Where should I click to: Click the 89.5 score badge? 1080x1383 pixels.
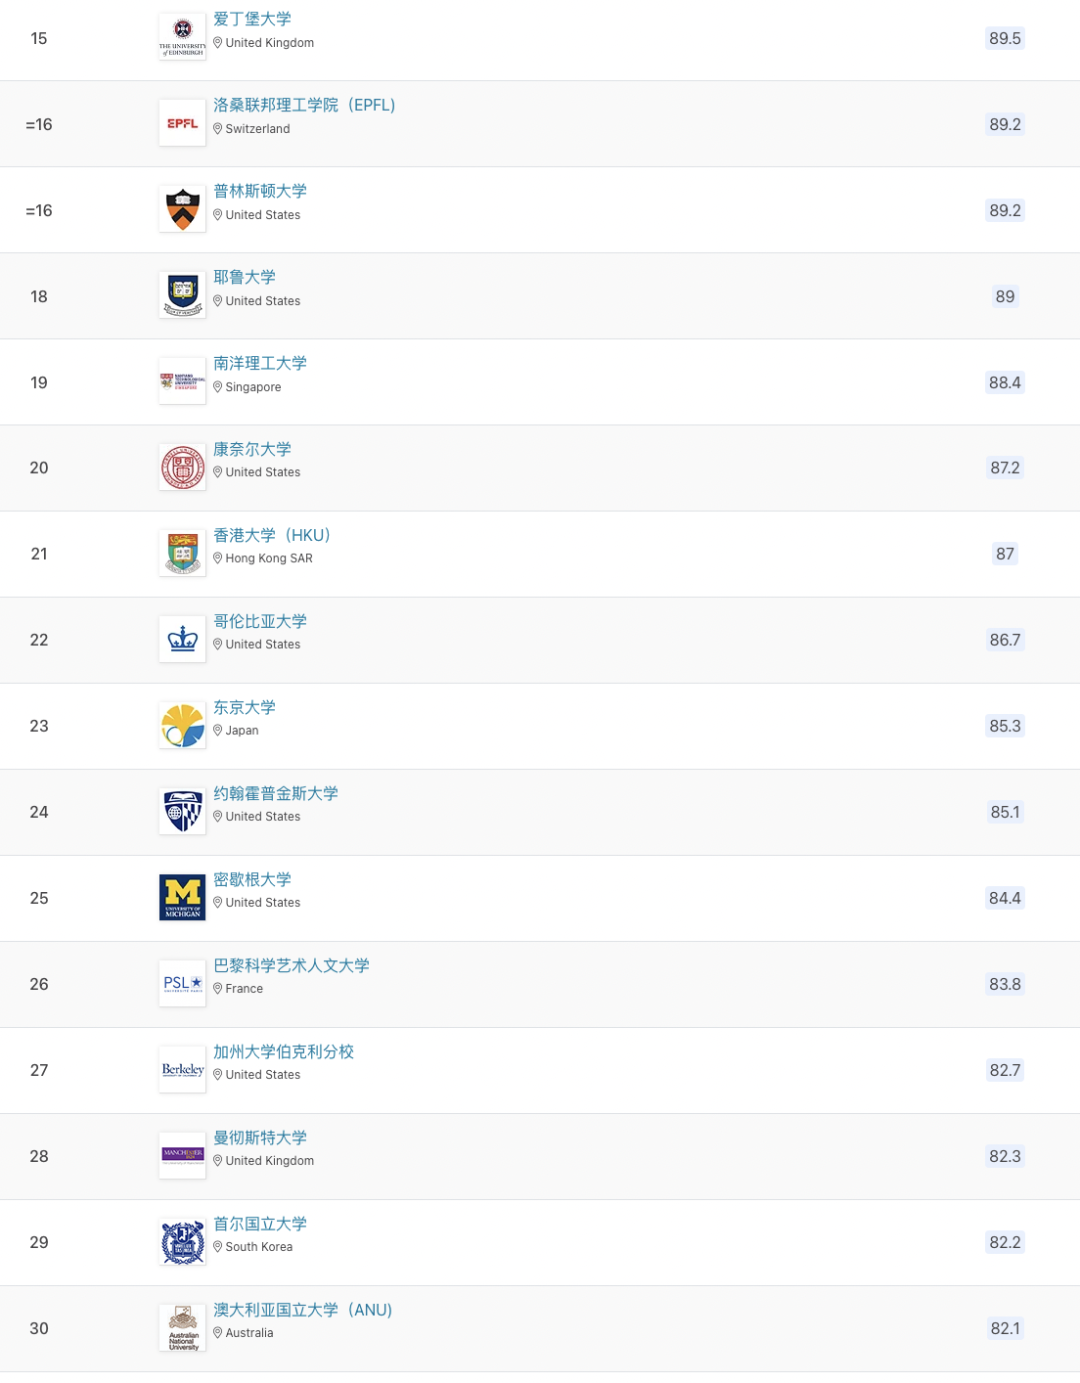(x=1004, y=38)
